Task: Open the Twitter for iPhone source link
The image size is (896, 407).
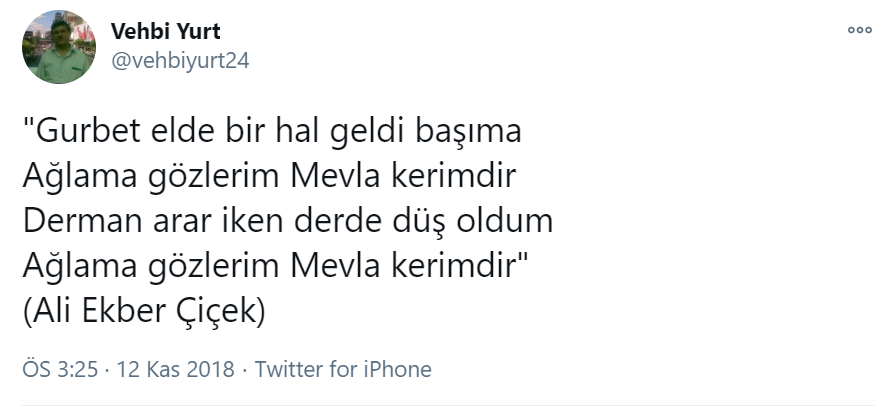Action: click(x=343, y=369)
